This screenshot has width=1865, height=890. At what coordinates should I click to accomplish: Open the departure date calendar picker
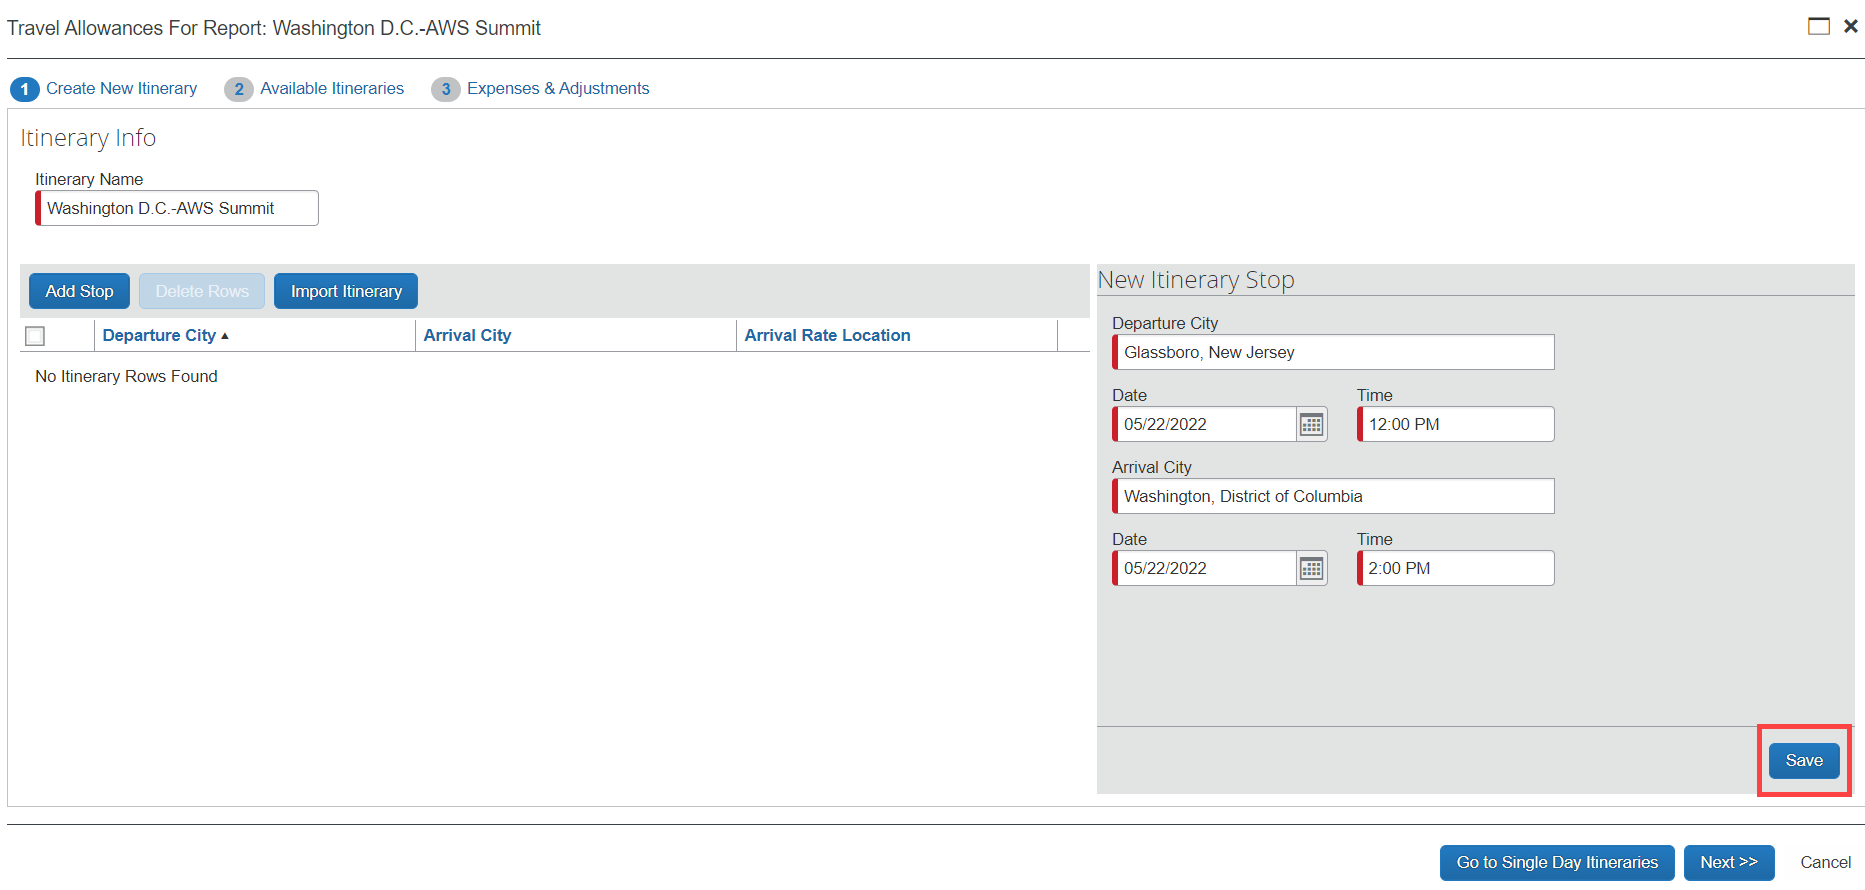coord(1311,424)
